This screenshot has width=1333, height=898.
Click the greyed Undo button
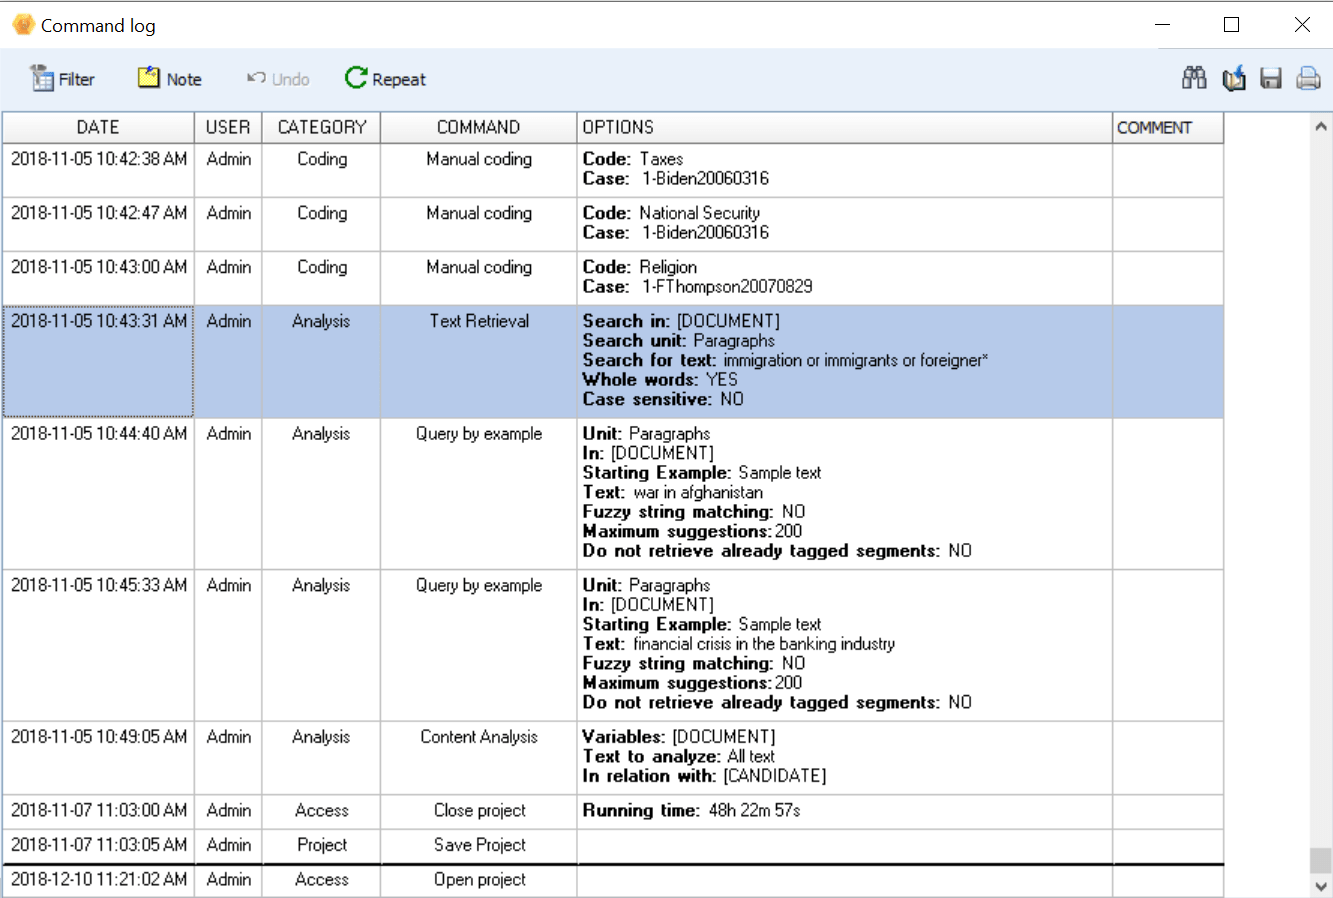(x=278, y=79)
